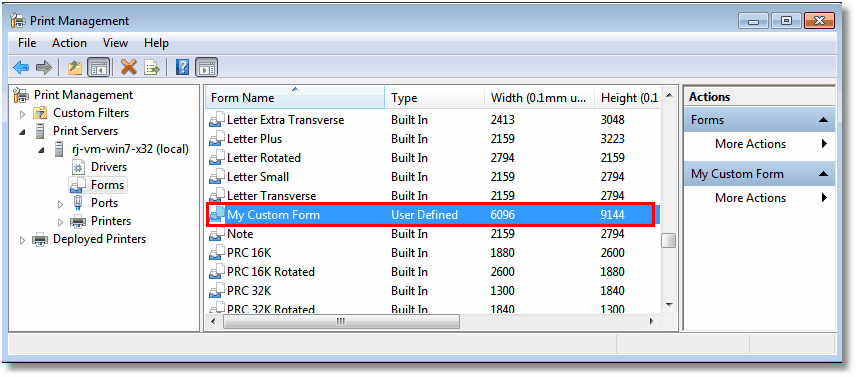Click the Print Management root node icon
Viewport: 856px width, 377px height.
21,95
